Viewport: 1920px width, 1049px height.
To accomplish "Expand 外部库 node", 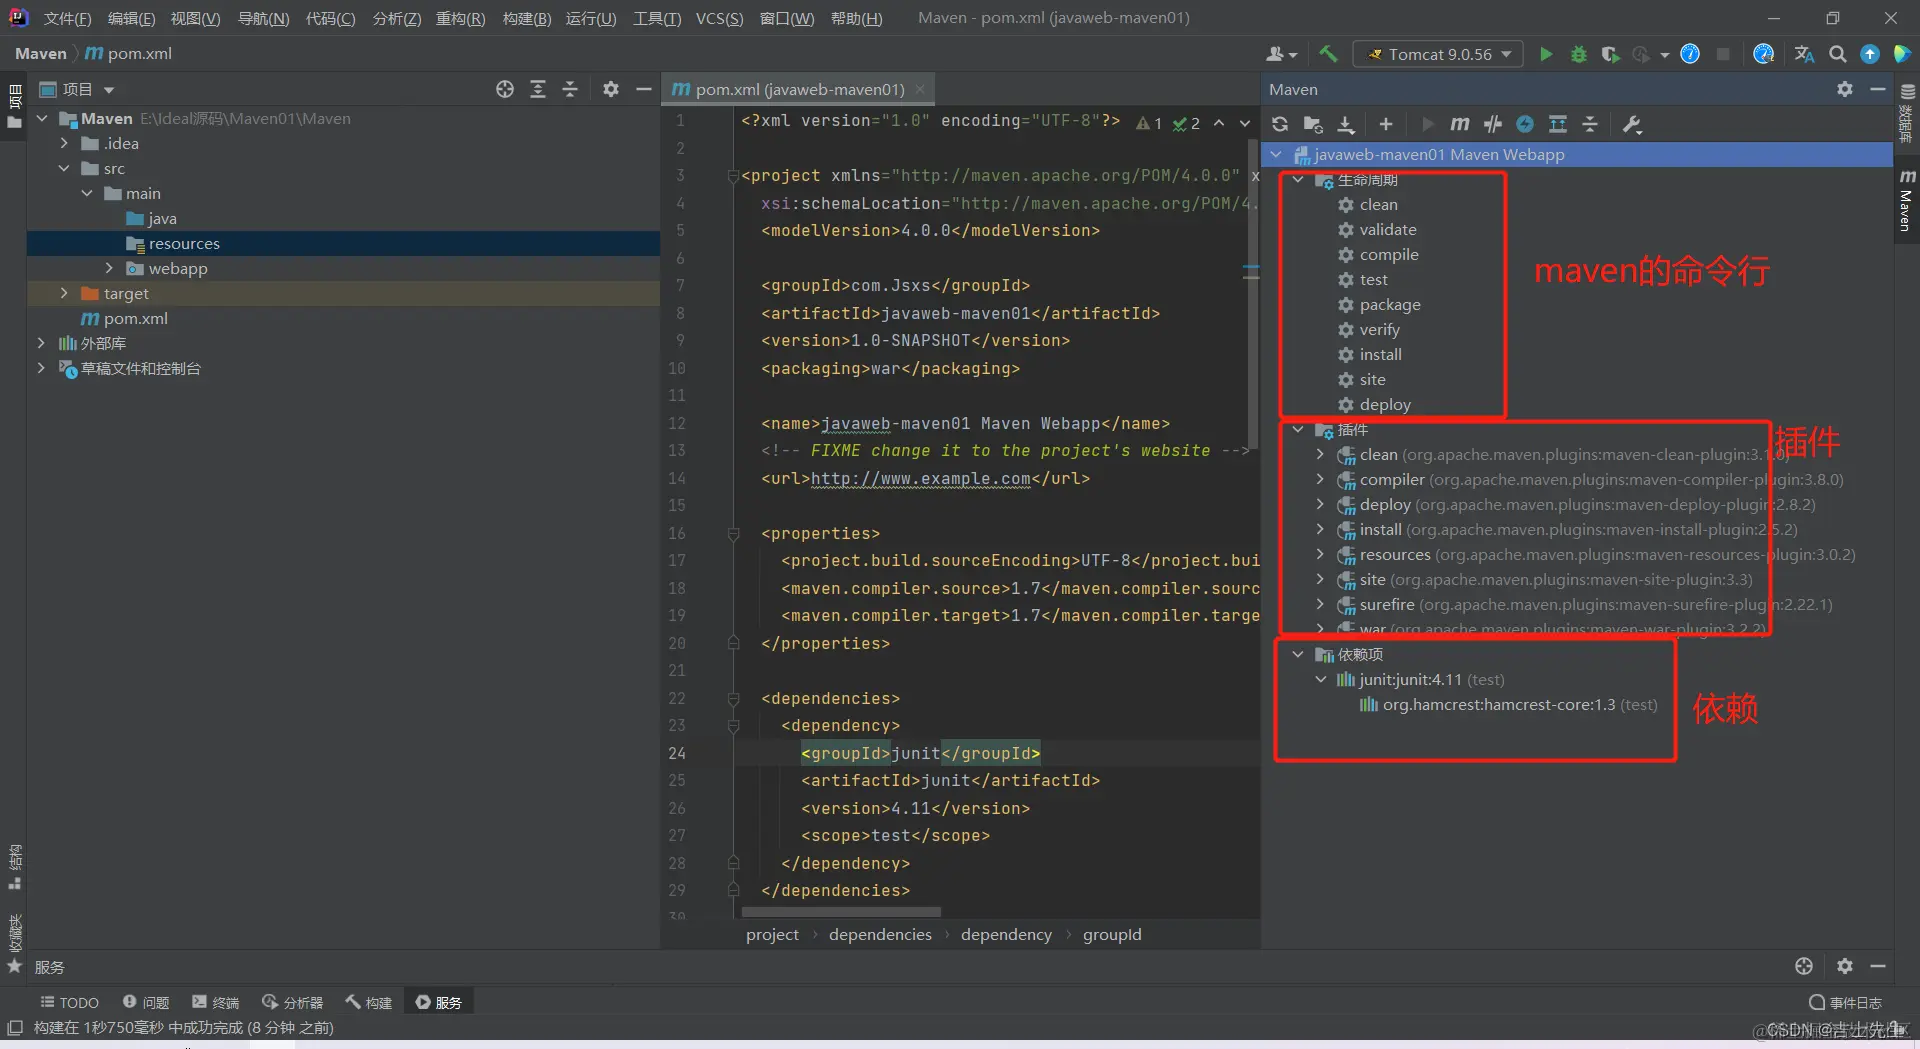I will click(41, 343).
